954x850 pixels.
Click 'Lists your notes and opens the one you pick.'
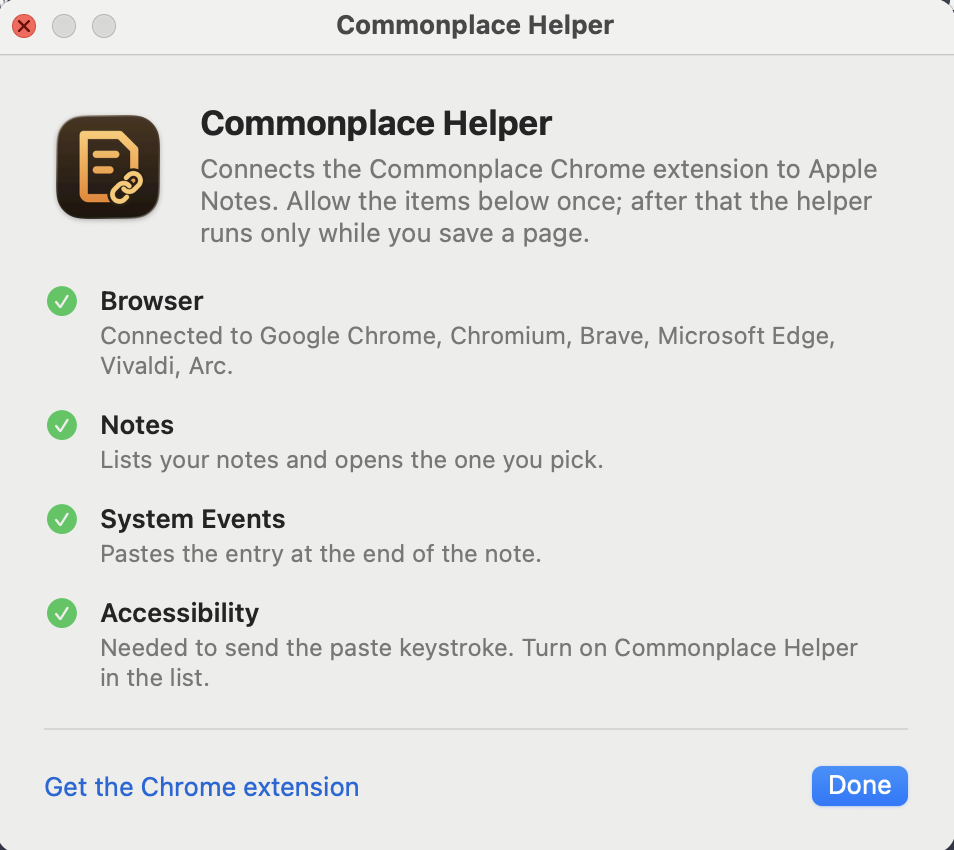pyautogui.click(x=352, y=460)
